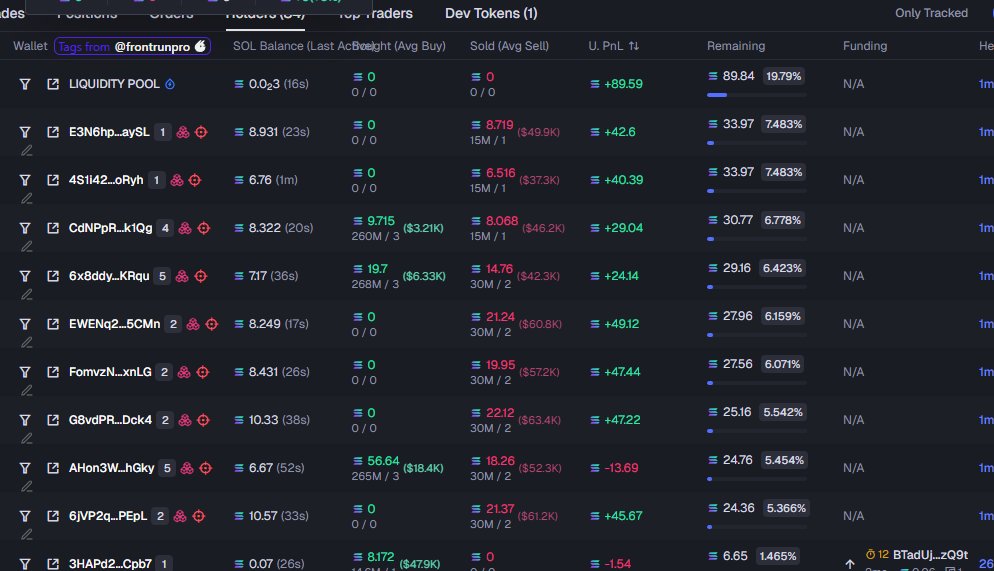Click the 19.79% remaining badge

point(784,76)
